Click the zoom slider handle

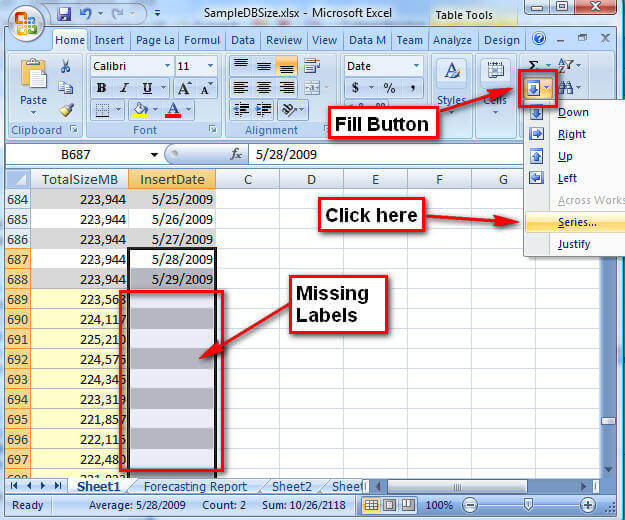pos(528,505)
